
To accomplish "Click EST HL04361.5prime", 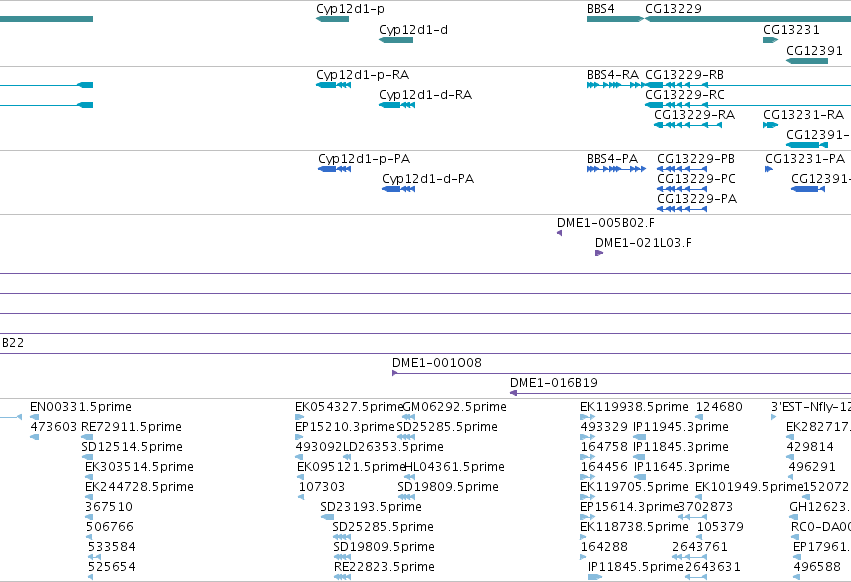I will tap(455, 467).
